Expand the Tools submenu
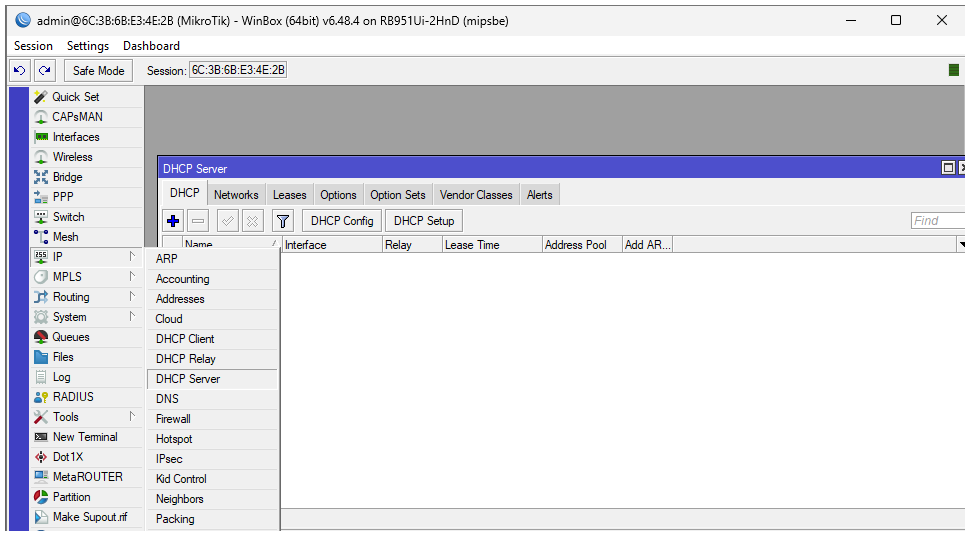Screen dimensions: 970x536 132,417
